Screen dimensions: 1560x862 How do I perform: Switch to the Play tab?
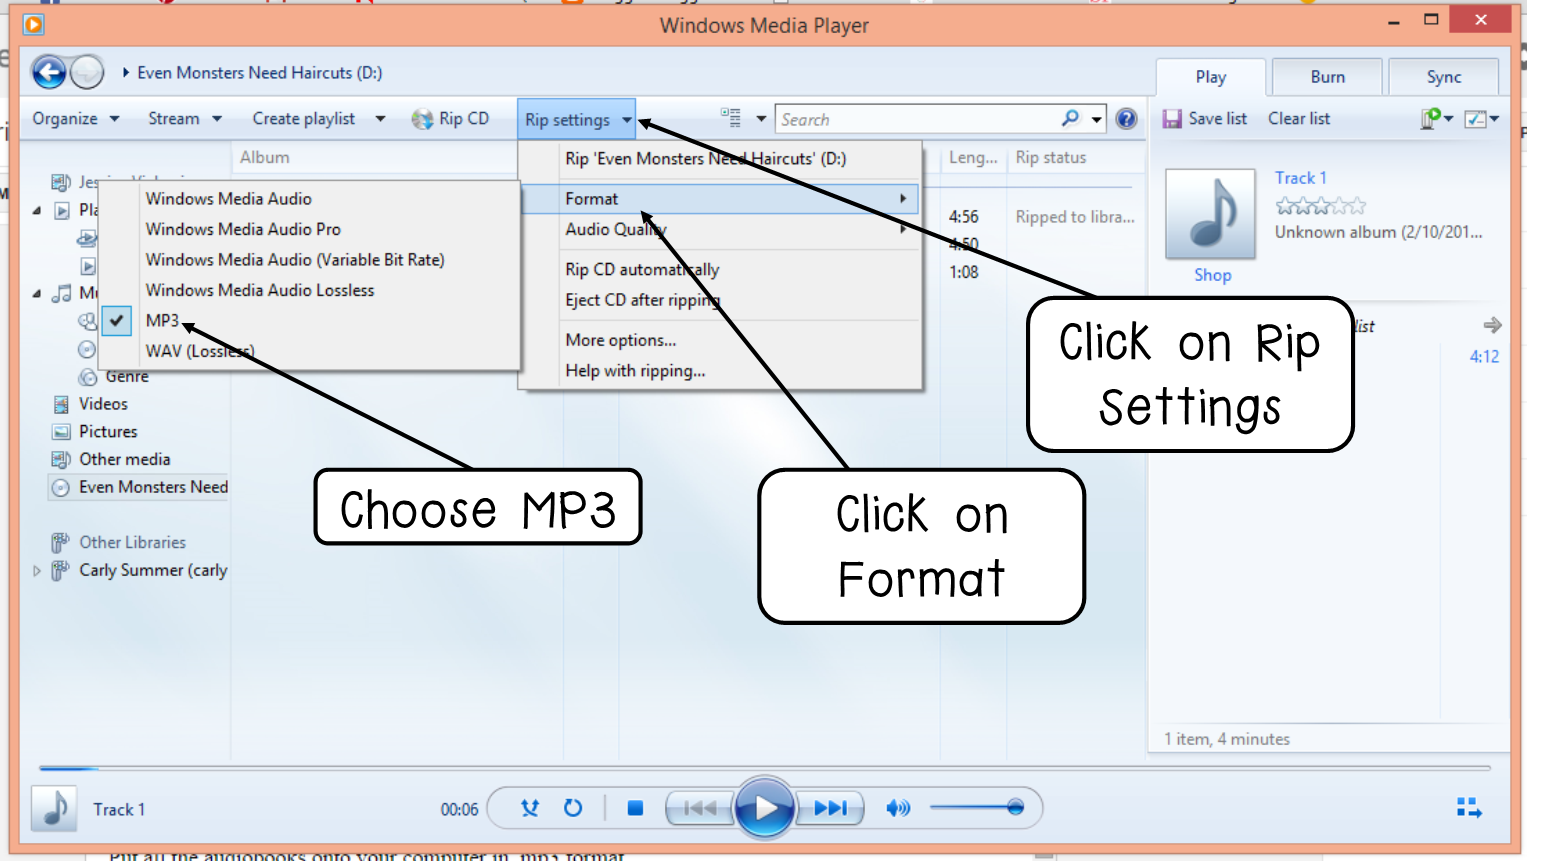(x=1210, y=77)
